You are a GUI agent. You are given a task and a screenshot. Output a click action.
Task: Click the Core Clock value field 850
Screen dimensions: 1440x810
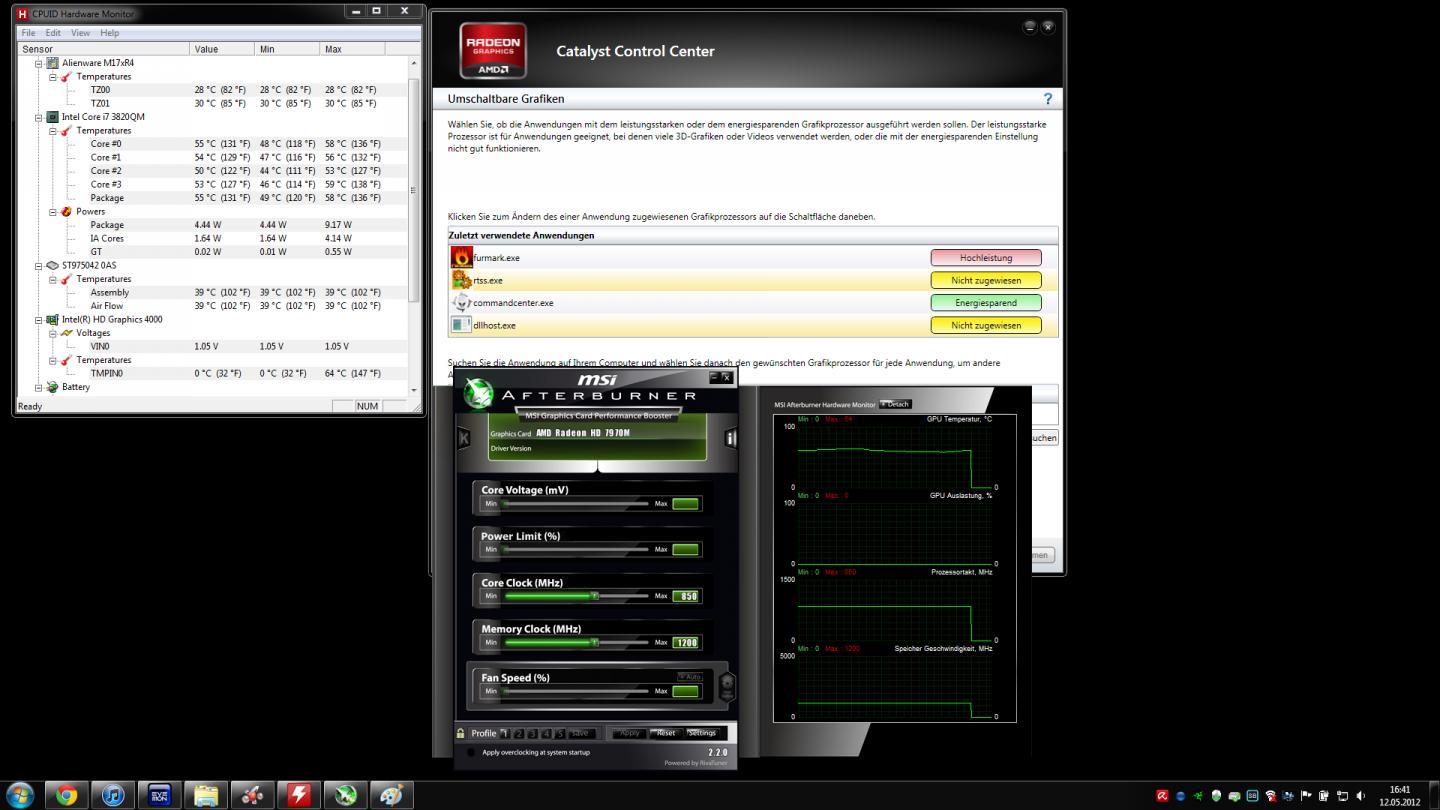click(x=686, y=596)
